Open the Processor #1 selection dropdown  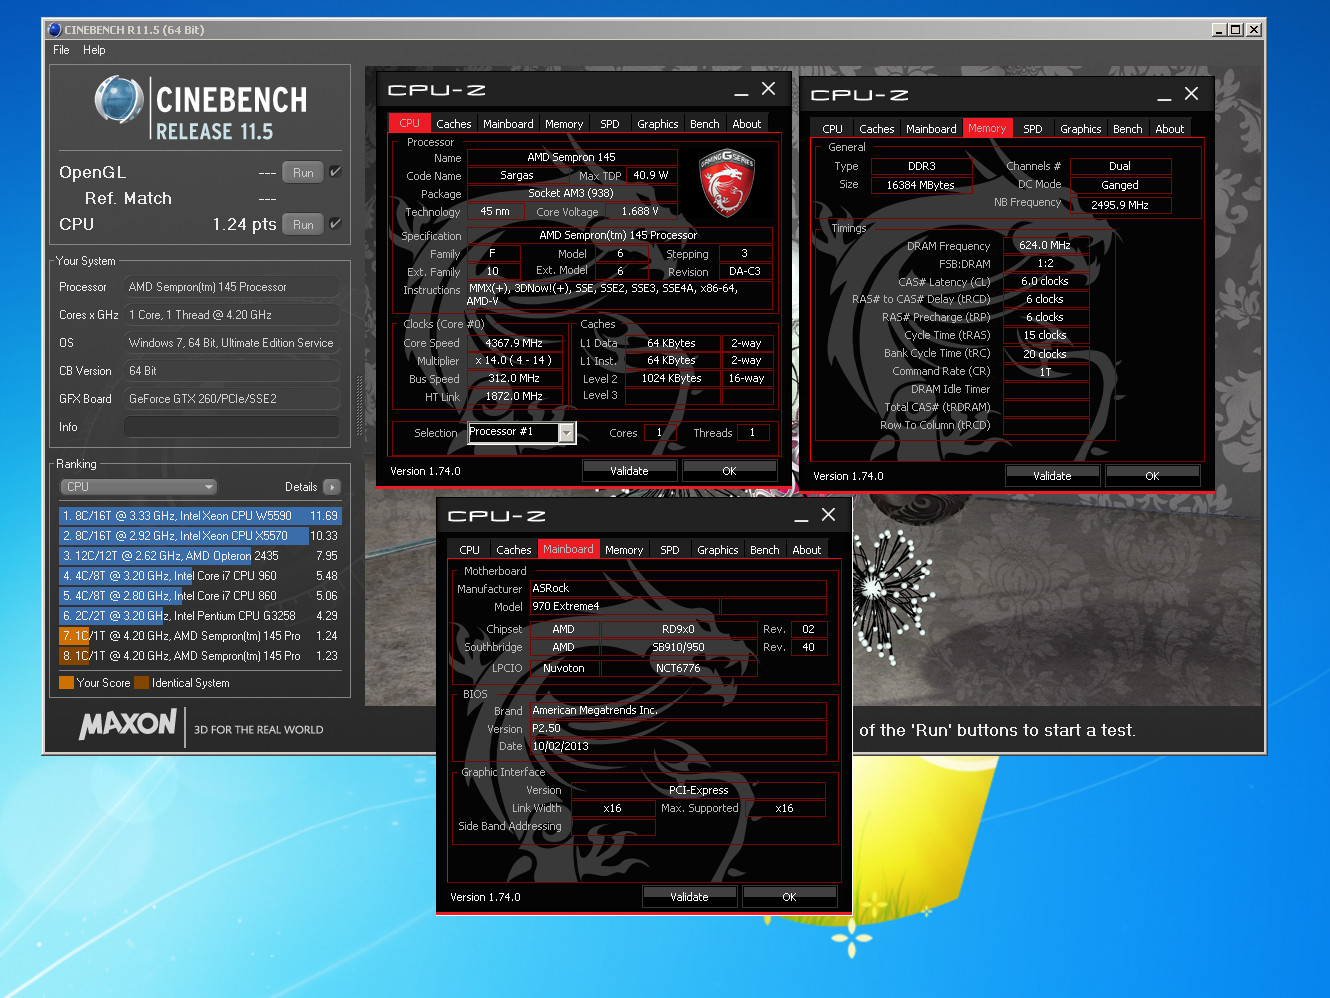point(566,433)
